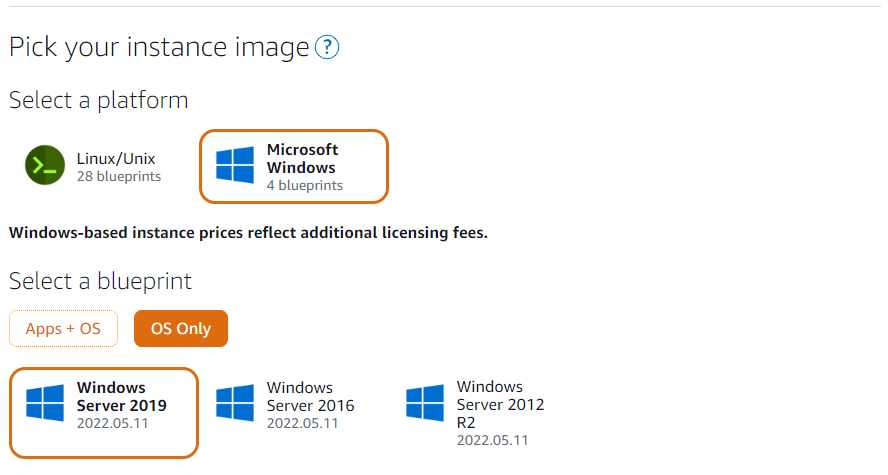This screenshot has width=888, height=475.
Task: Select the OS Only blueprint filter
Action: (181, 328)
